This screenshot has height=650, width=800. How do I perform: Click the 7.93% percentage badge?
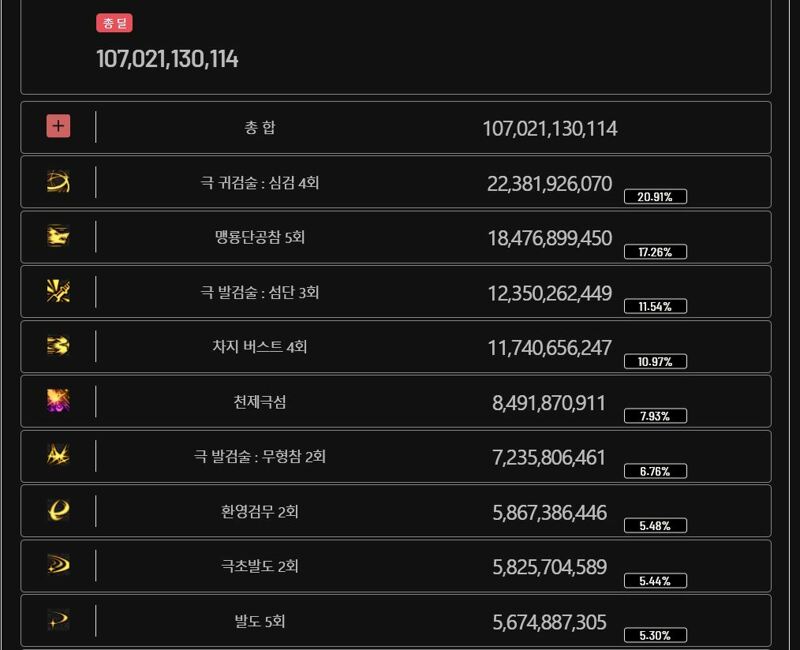pyautogui.click(x=655, y=416)
